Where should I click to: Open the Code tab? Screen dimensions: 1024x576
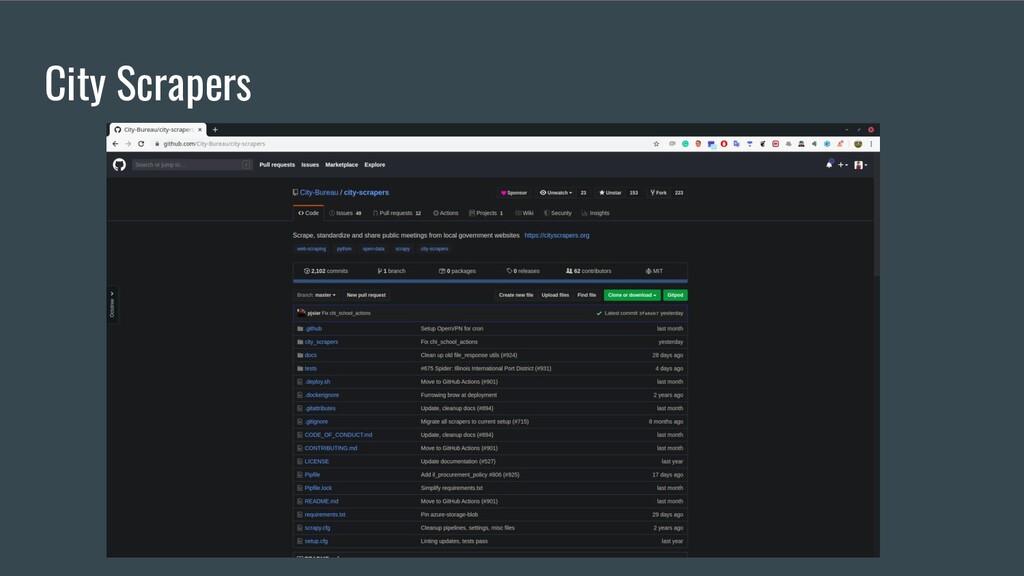pyautogui.click(x=308, y=213)
